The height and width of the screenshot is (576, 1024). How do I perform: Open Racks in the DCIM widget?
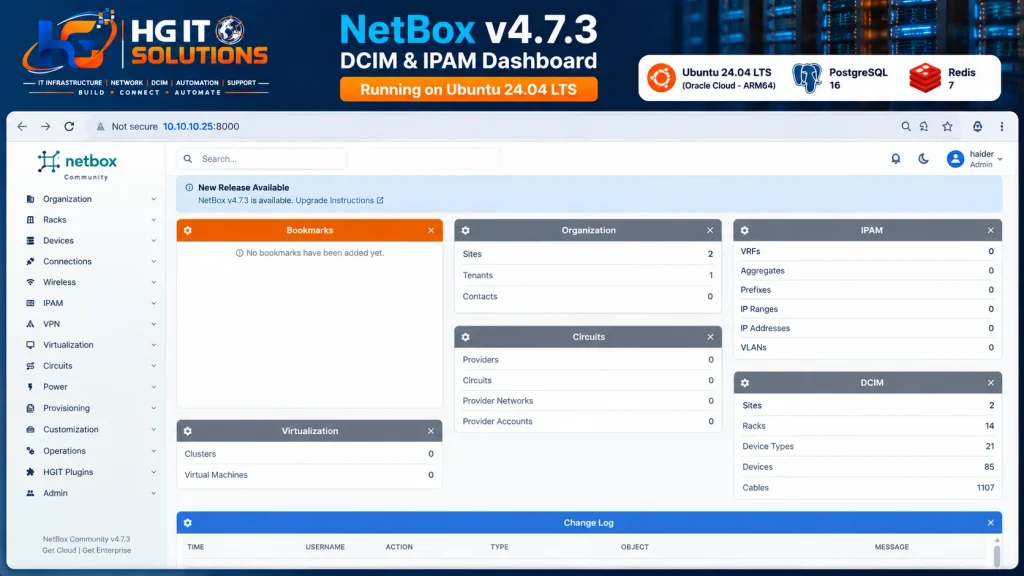coord(754,426)
